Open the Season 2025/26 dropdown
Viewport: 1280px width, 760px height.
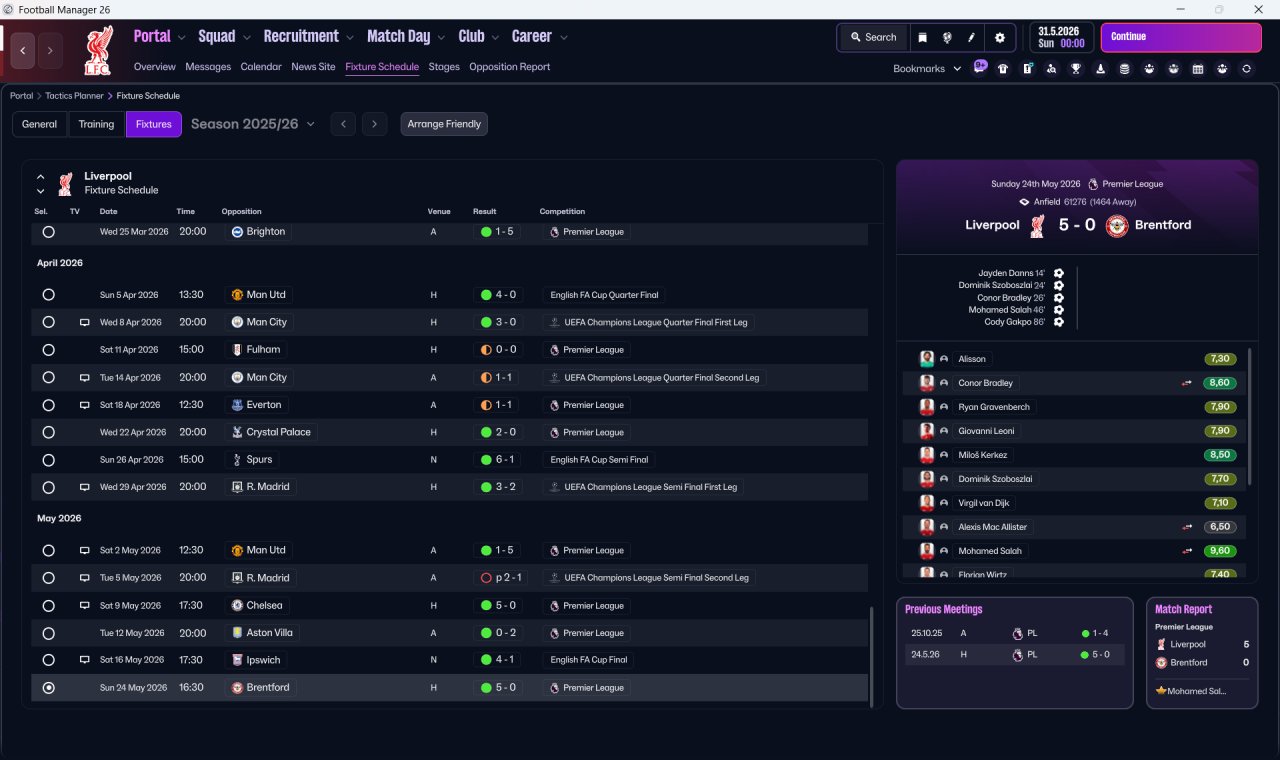pyautogui.click(x=253, y=124)
